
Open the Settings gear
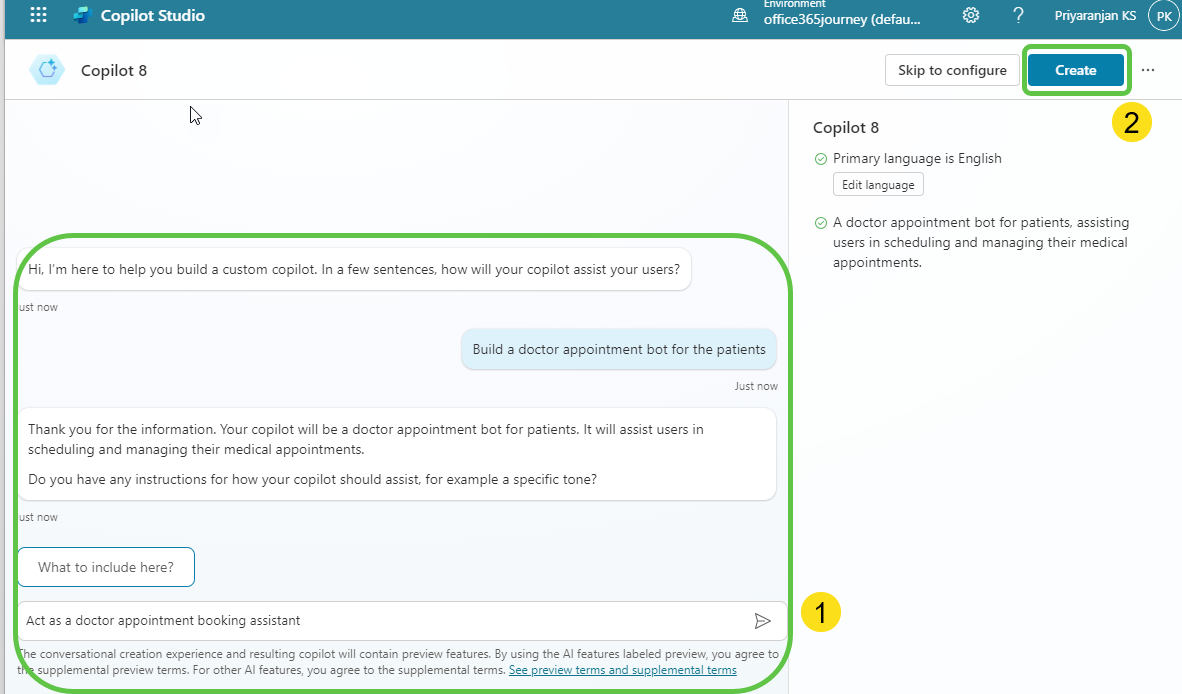970,15
